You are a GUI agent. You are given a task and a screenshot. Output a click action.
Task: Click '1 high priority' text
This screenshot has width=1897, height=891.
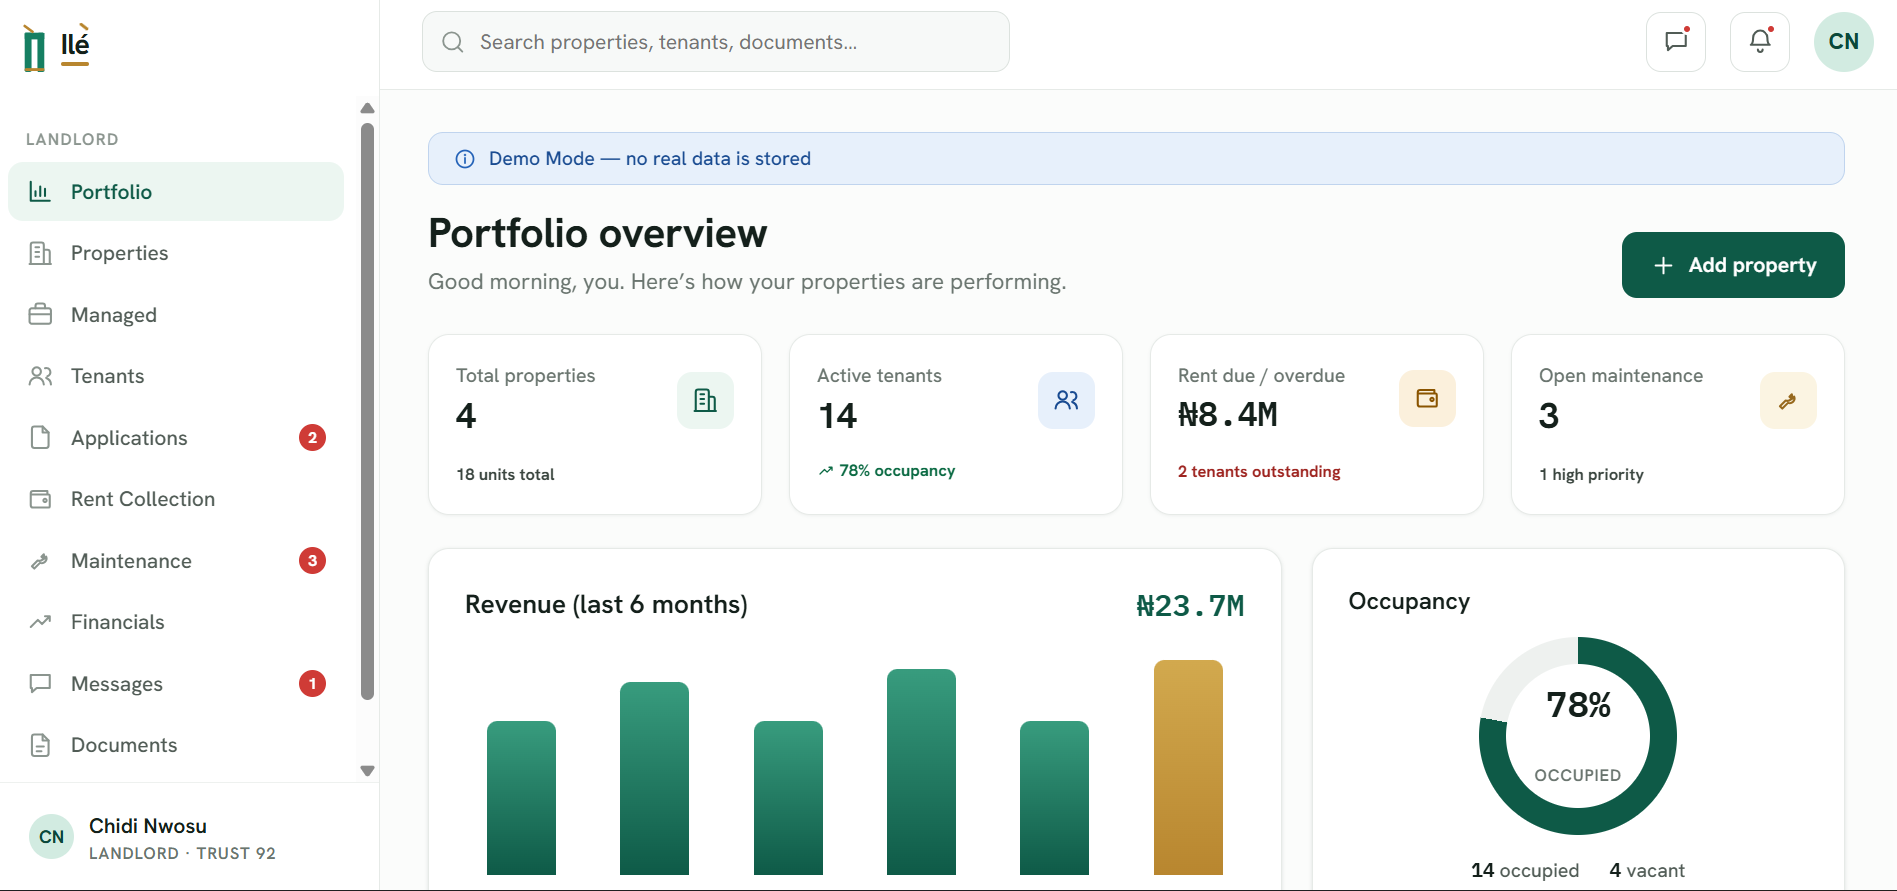pyautogui.click(x=1591, y=474)
